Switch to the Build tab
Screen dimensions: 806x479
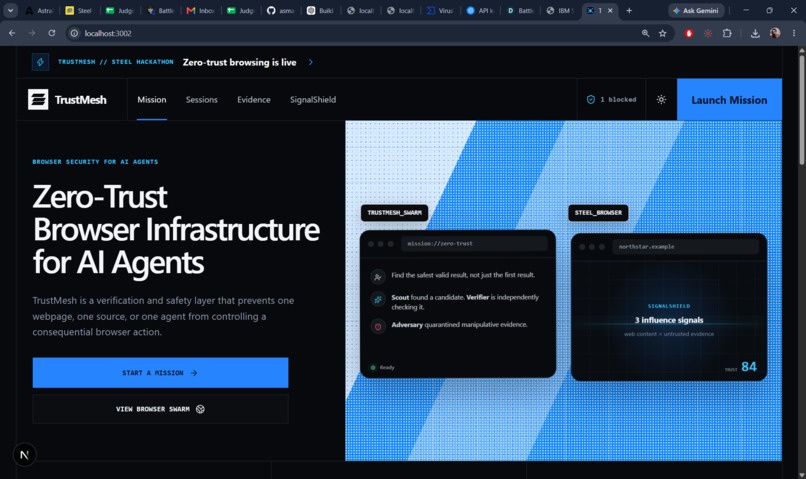point(321,10)
